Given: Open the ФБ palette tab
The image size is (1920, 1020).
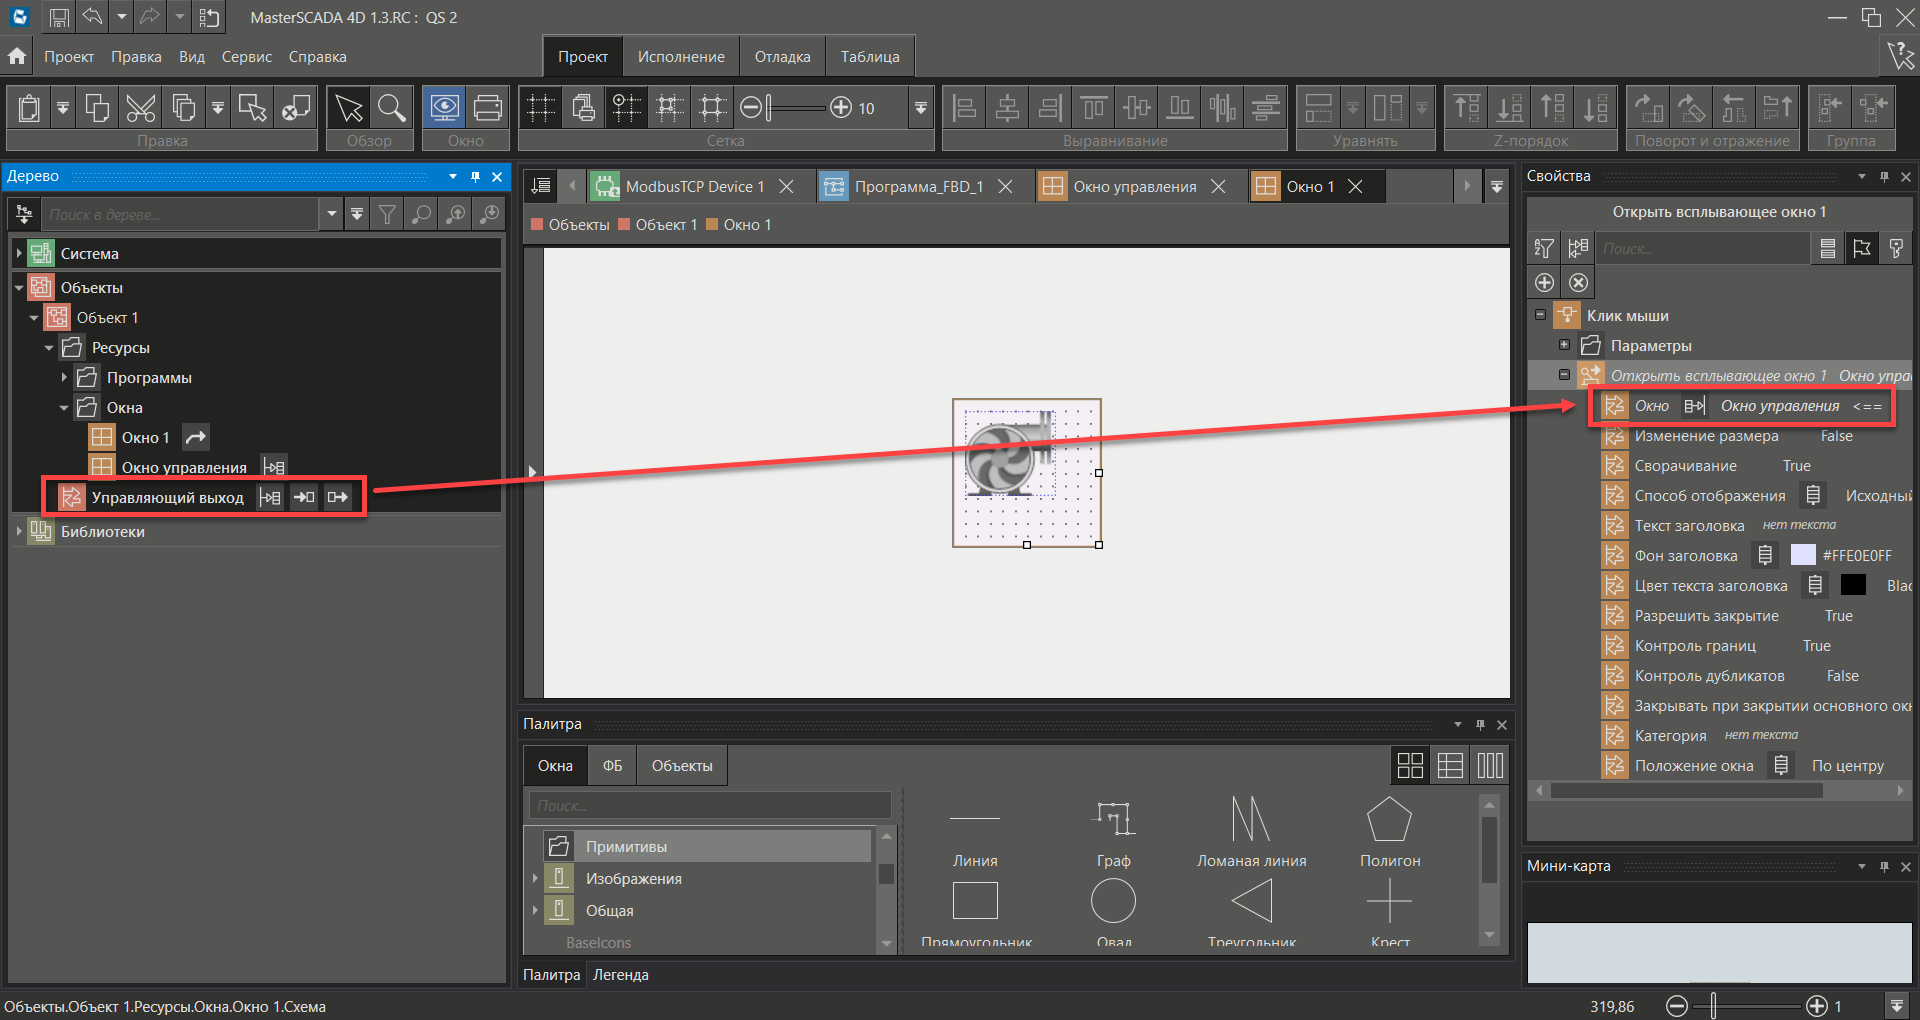Looking at the screenshot, I should (x=612, y=766).
